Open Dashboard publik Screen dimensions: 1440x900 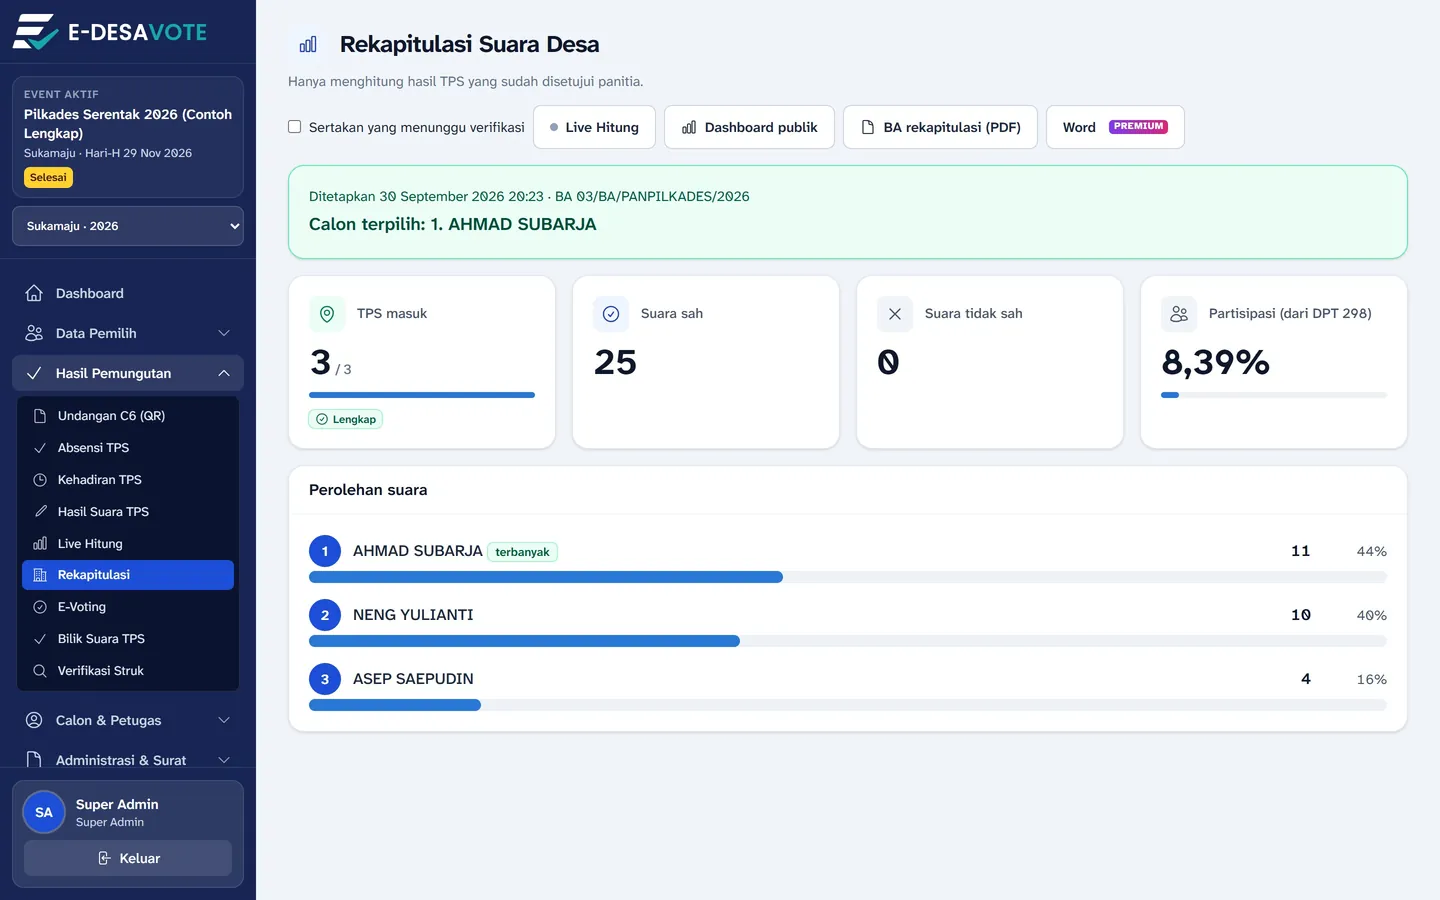749,127
